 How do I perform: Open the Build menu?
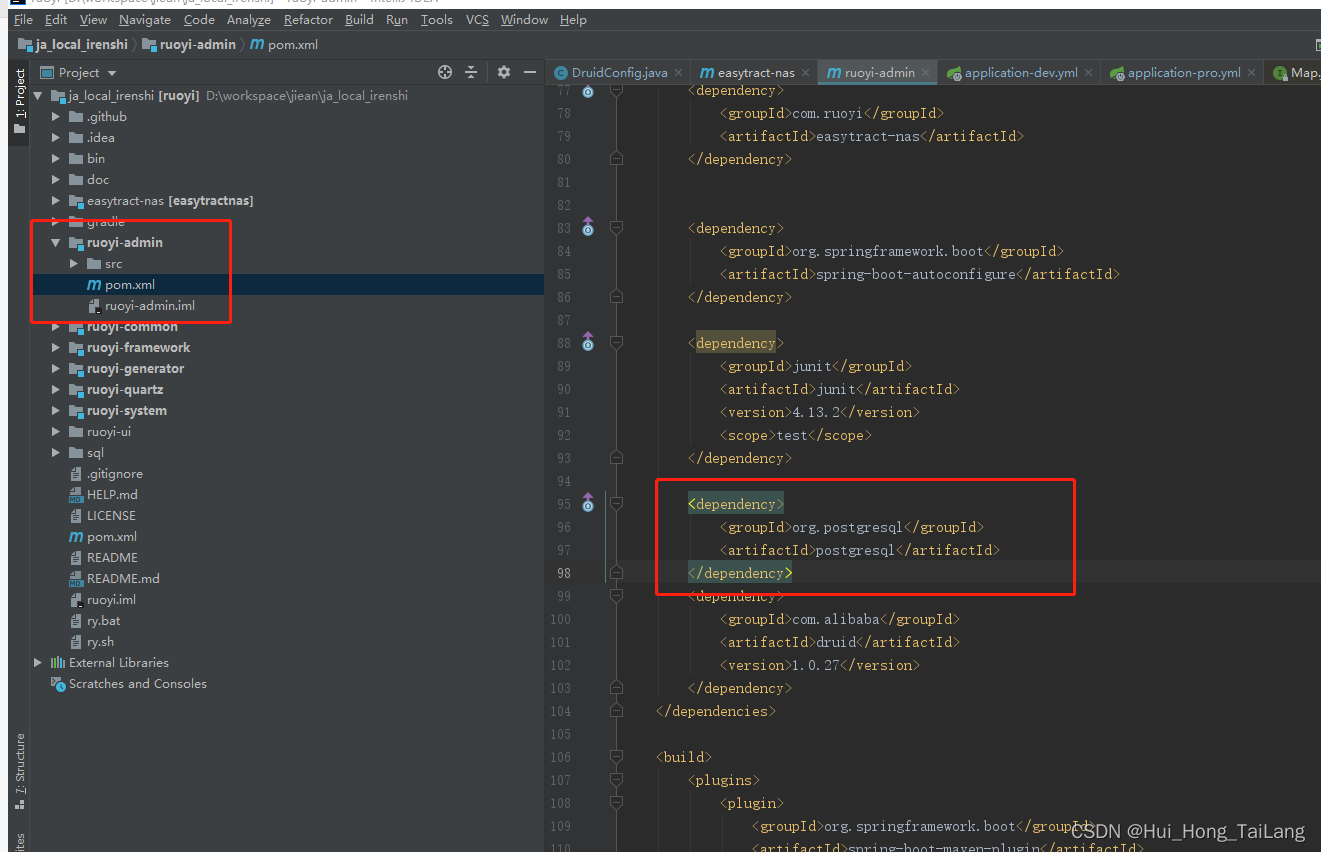pos(359,19)
